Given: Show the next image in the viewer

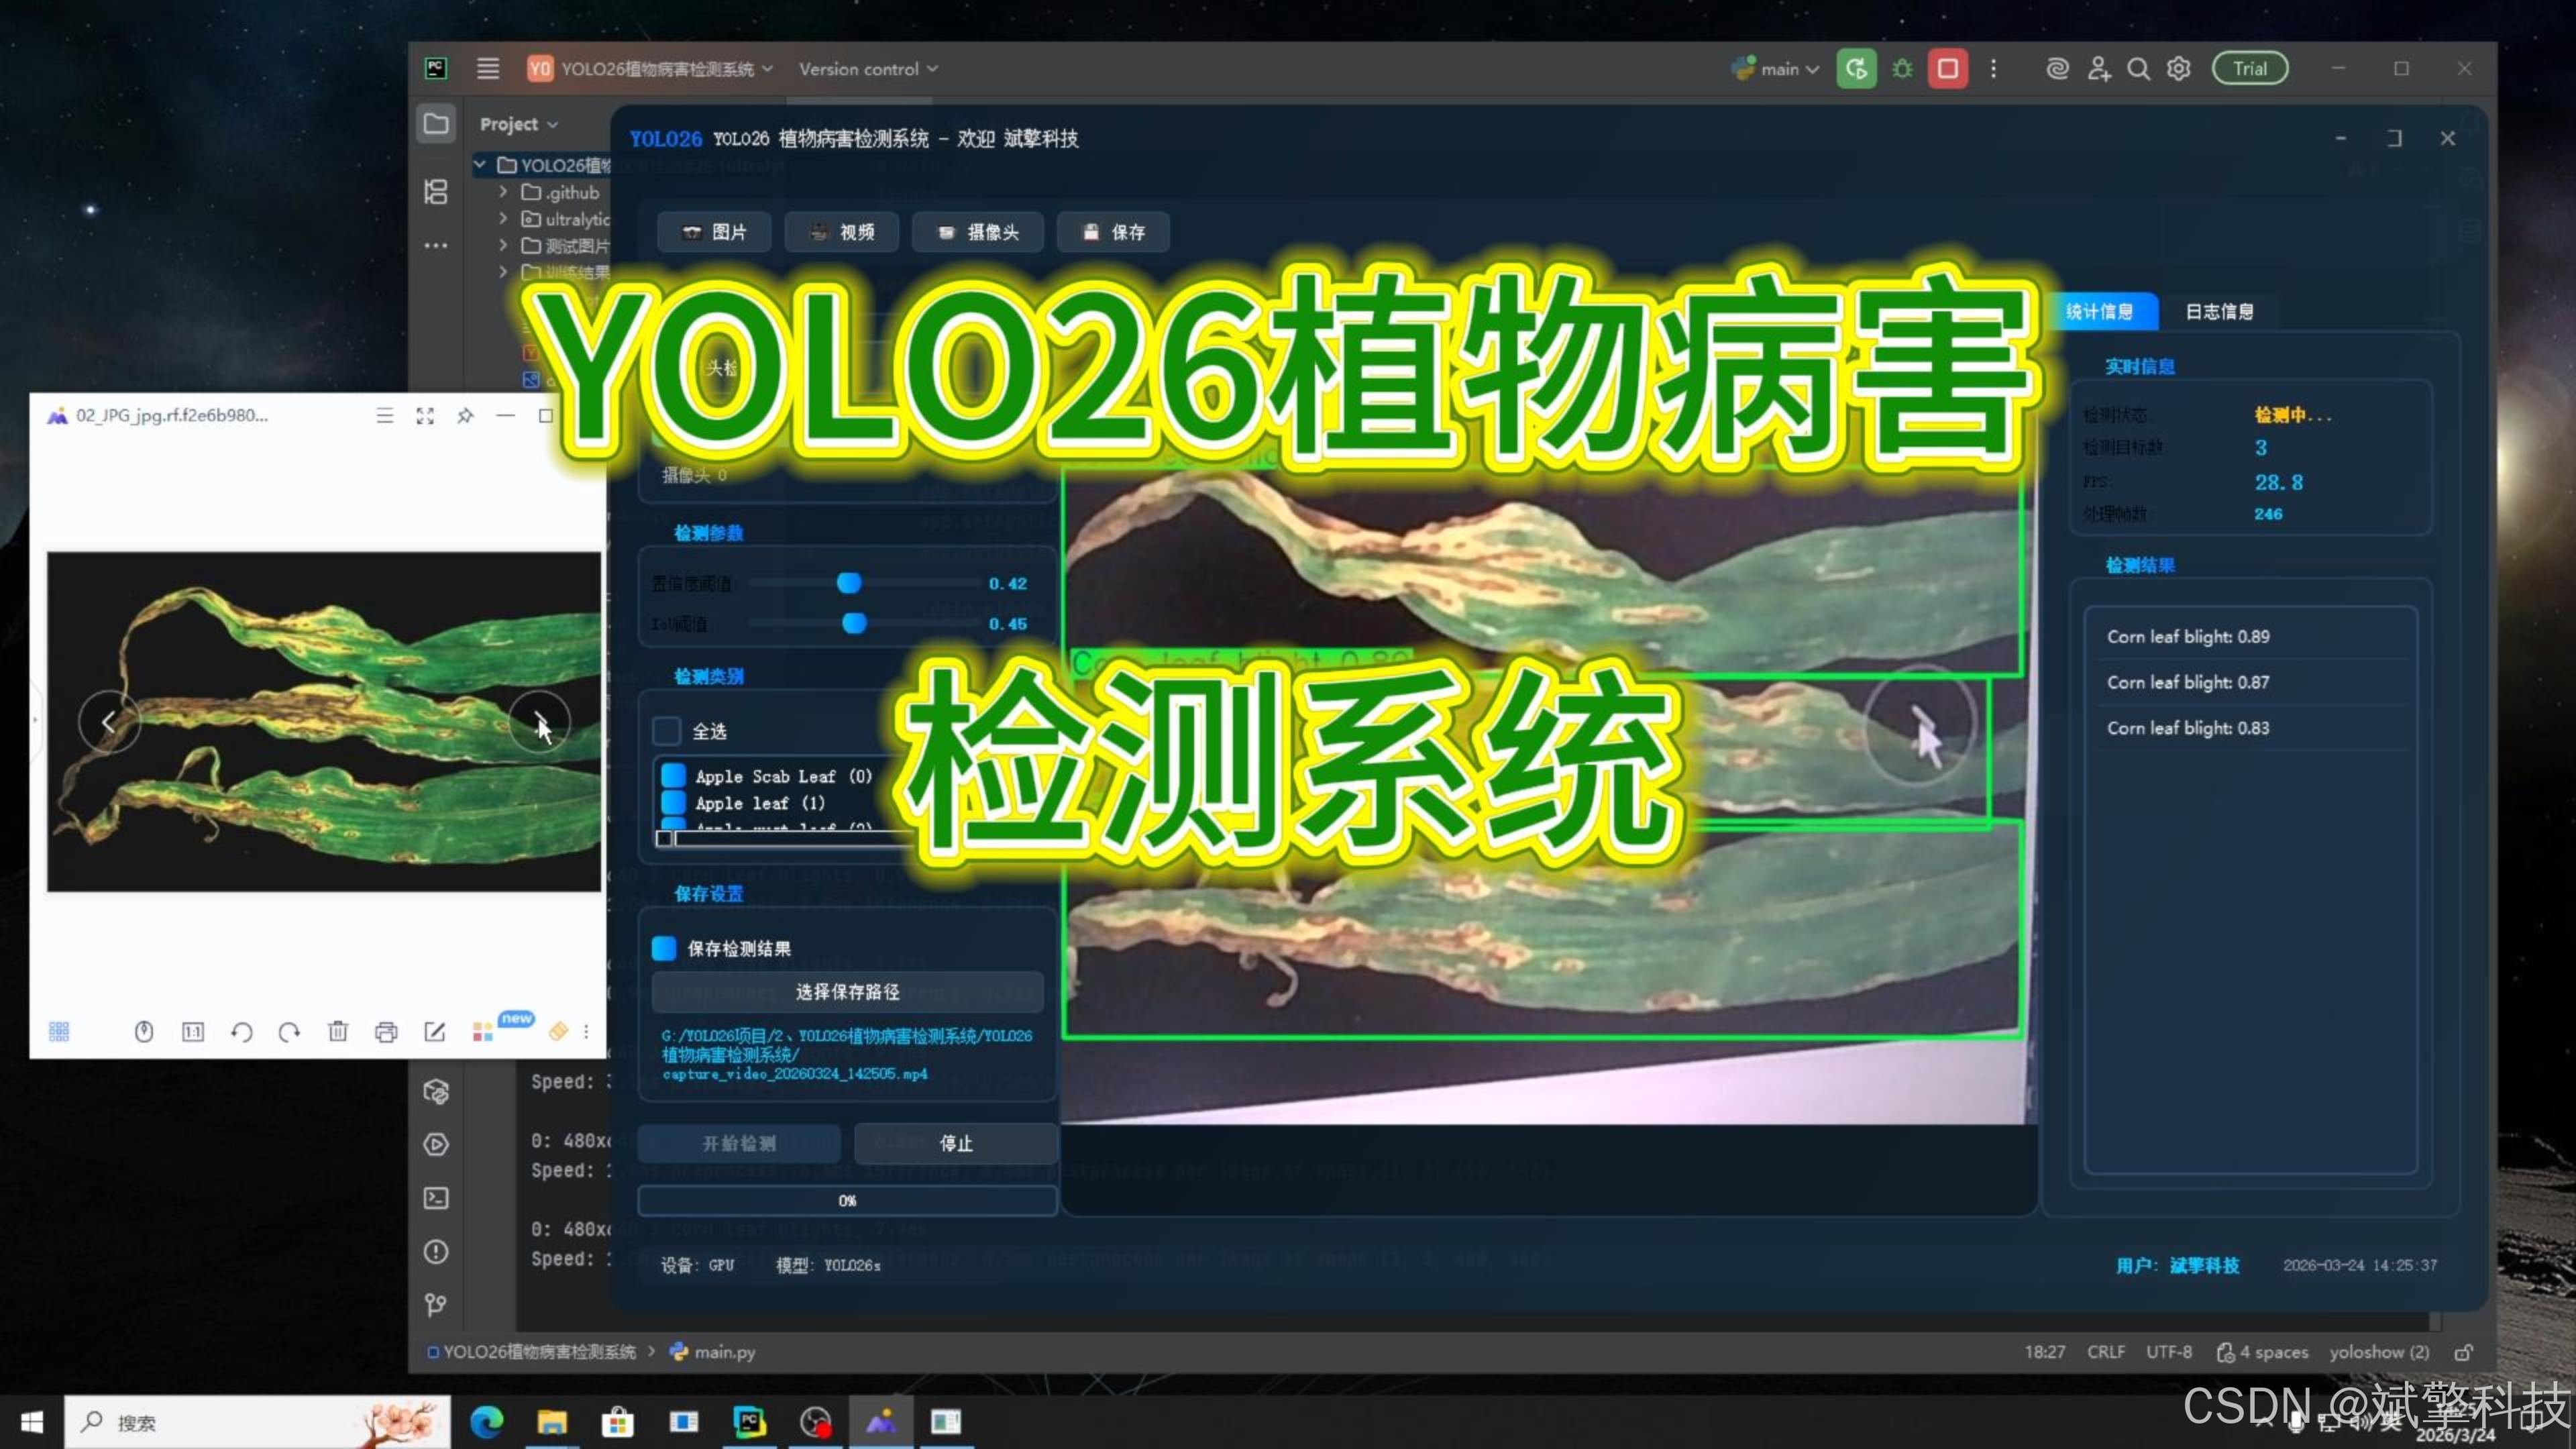Looking at the screenshot, I should [x=539, y=721].
